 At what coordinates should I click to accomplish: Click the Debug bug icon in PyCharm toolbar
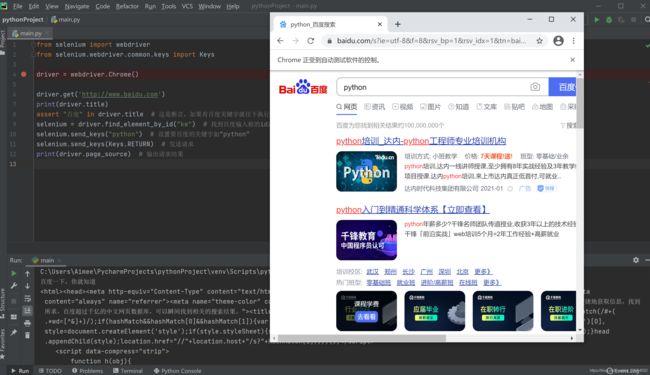[x=609, y=19]
